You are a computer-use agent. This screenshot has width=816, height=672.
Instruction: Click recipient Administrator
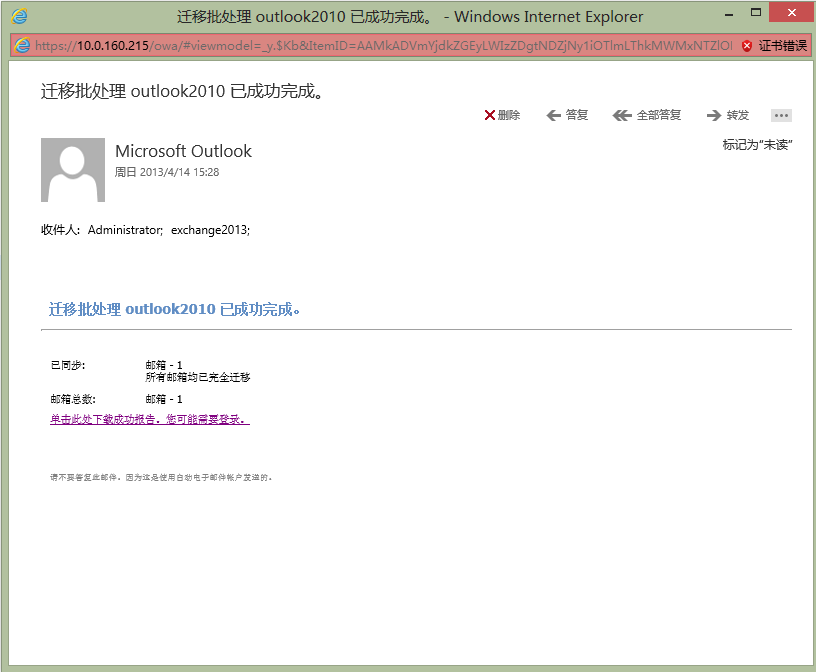click(x=125, y=230)
